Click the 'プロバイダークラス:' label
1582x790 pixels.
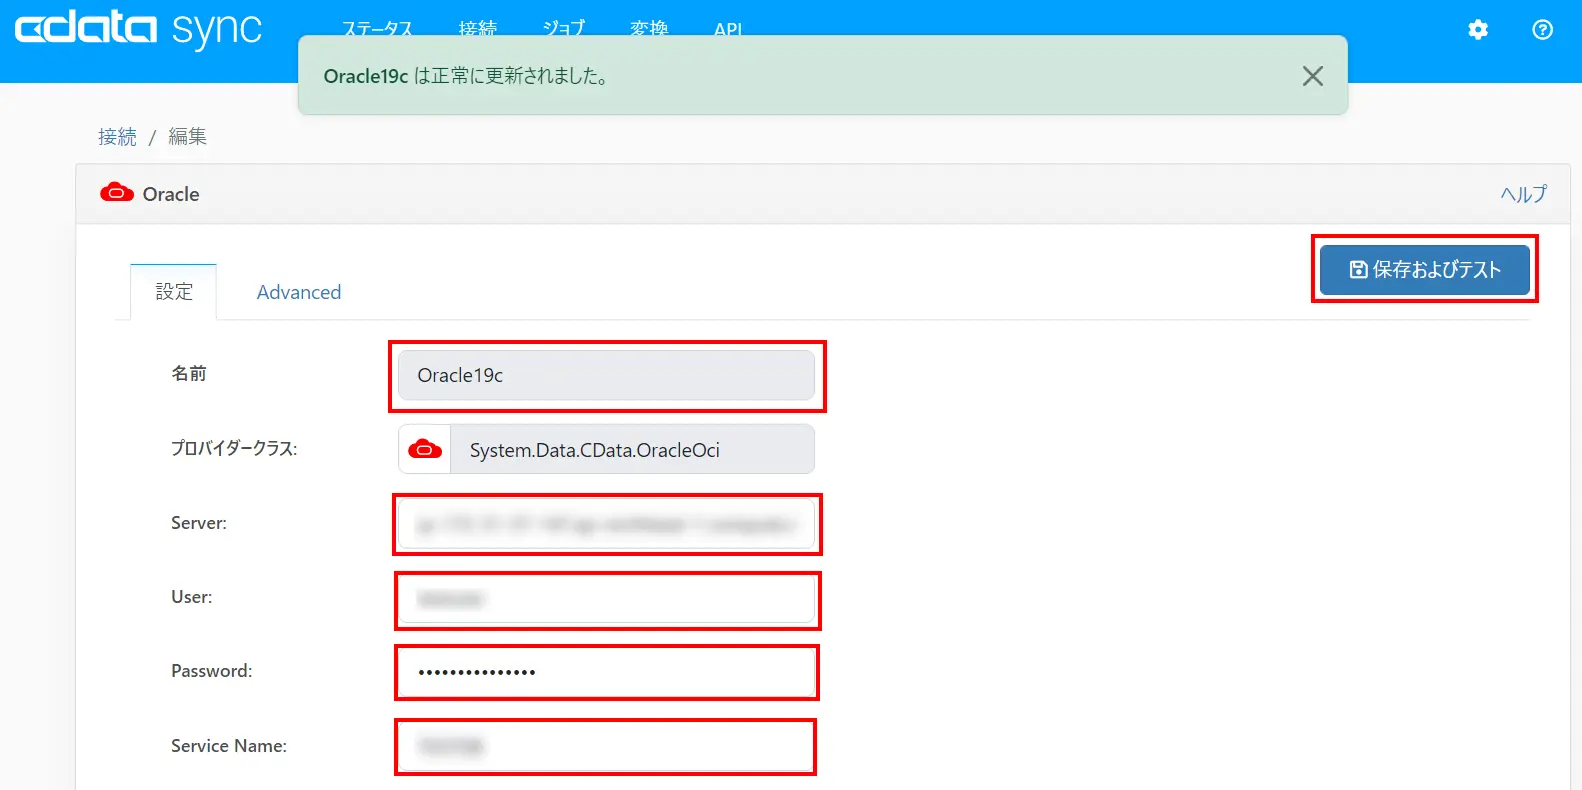click(234, 448)
